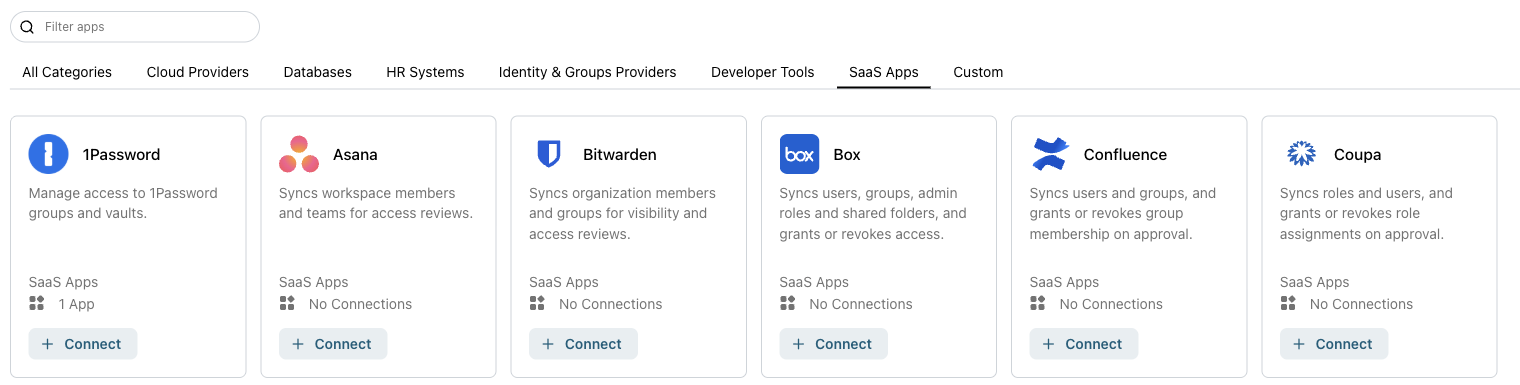Connect the Confluence app

pos(1084,344)
